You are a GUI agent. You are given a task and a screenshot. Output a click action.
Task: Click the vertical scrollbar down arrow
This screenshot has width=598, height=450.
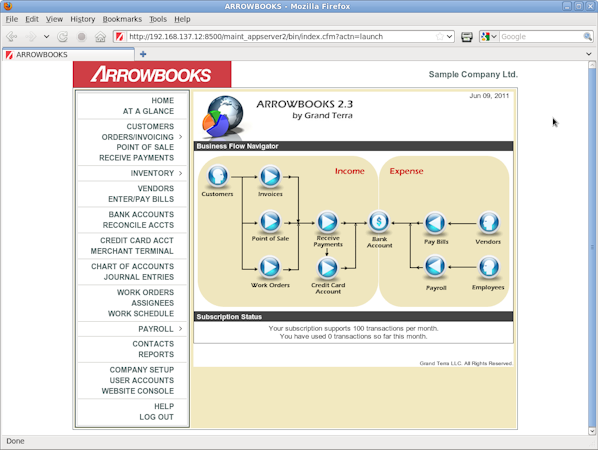coord(592,431)
